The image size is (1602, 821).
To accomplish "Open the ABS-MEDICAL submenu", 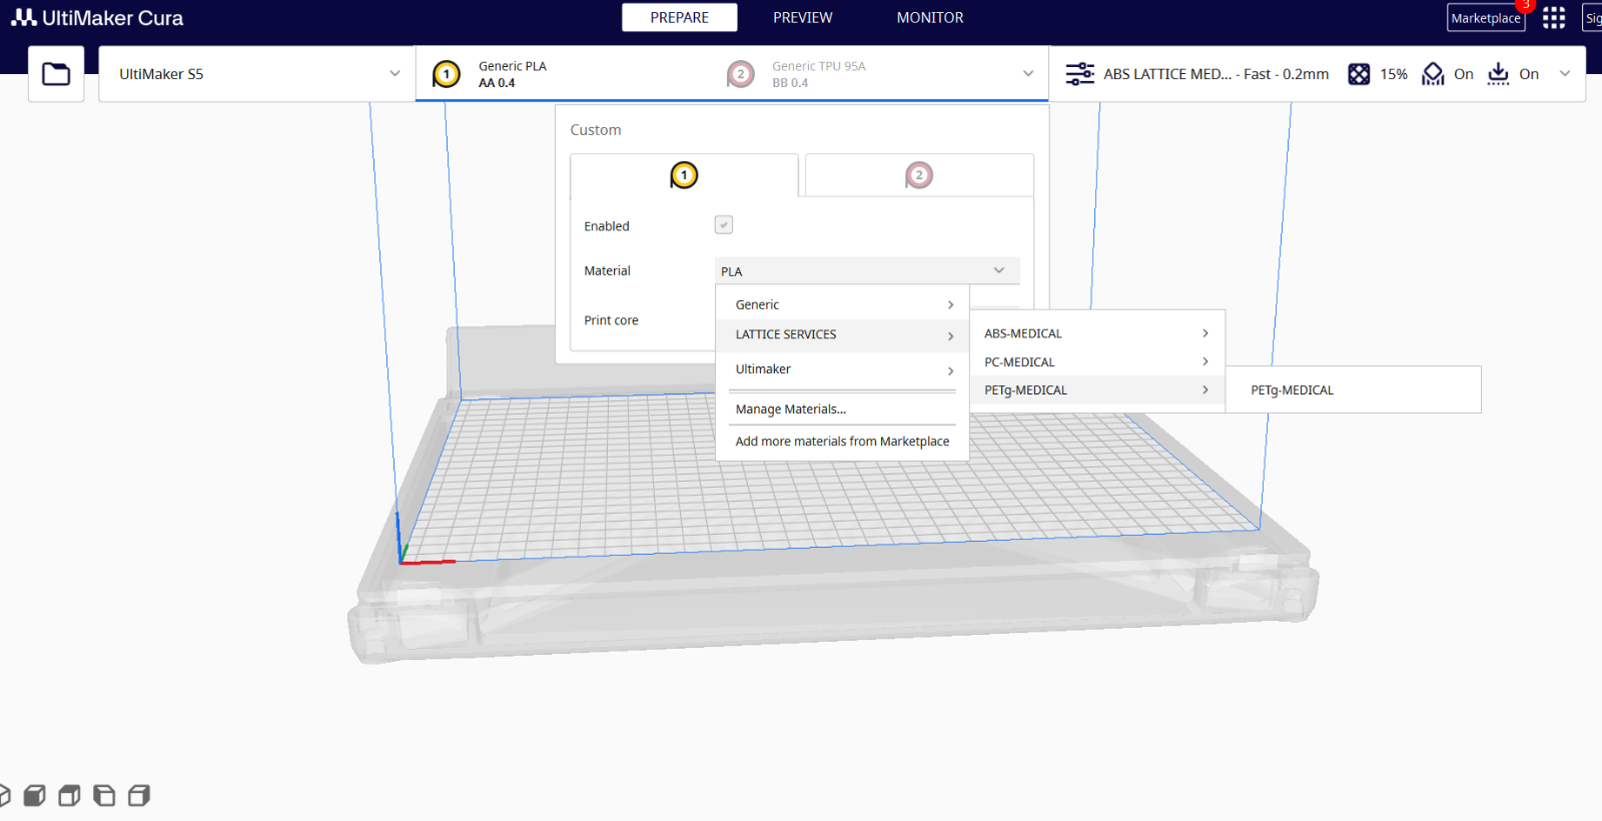I will [x=1097, y=333].
